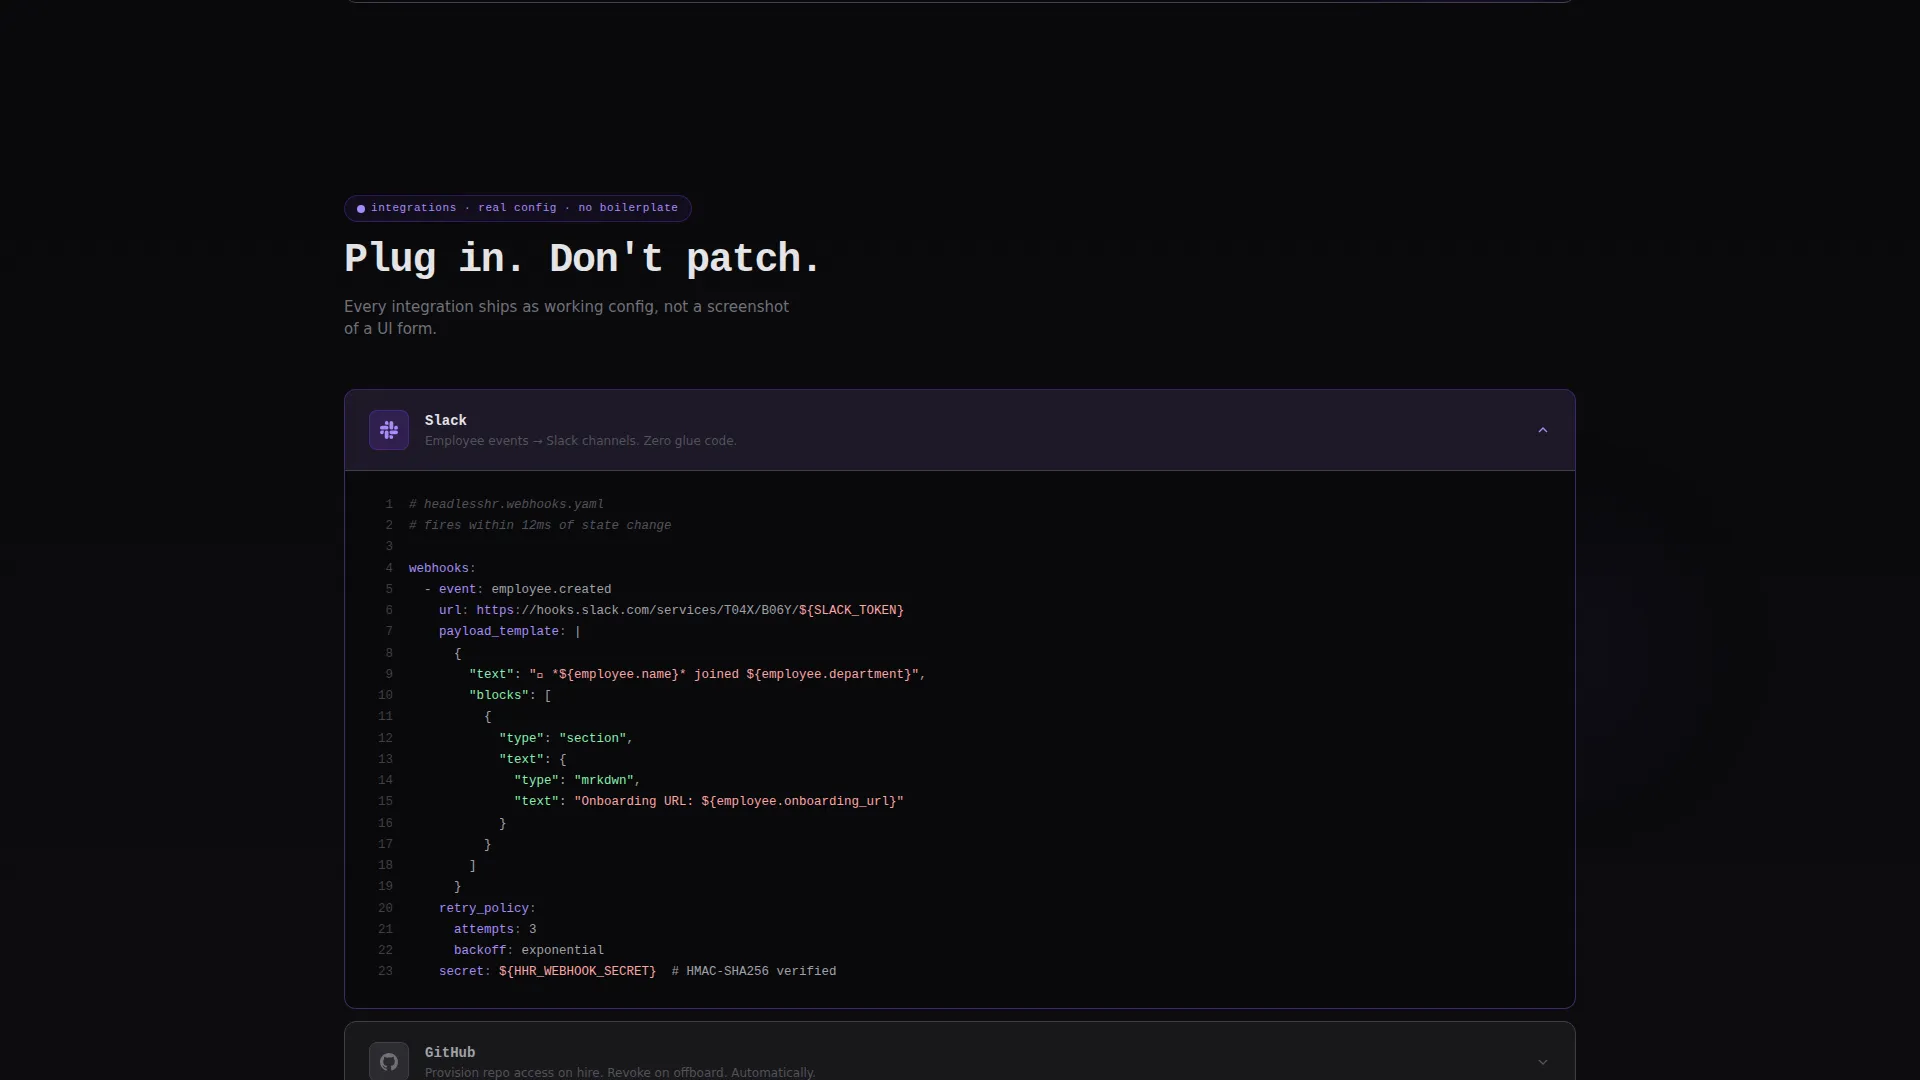
Task: Click the GitHub logo icon
Action: point(389,1061)
